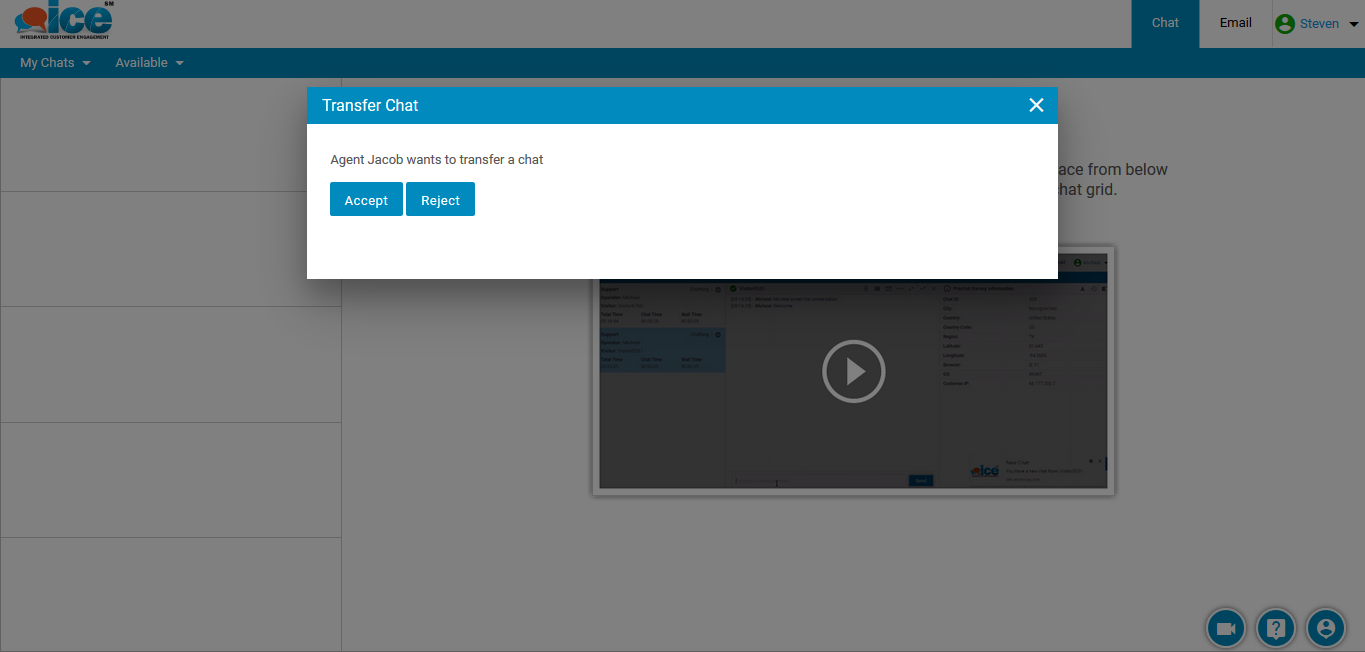
Task: Select the bottom empty chat slot
Action: coord(170,594)
